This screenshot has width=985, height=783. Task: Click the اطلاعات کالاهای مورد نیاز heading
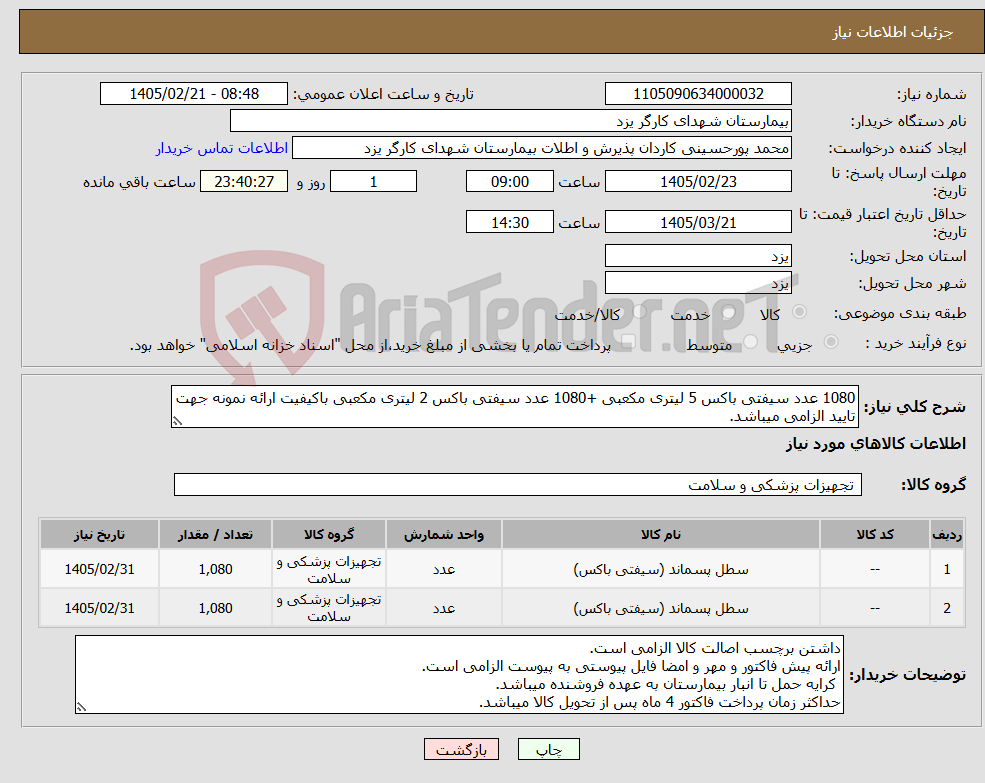pos(875,444)
